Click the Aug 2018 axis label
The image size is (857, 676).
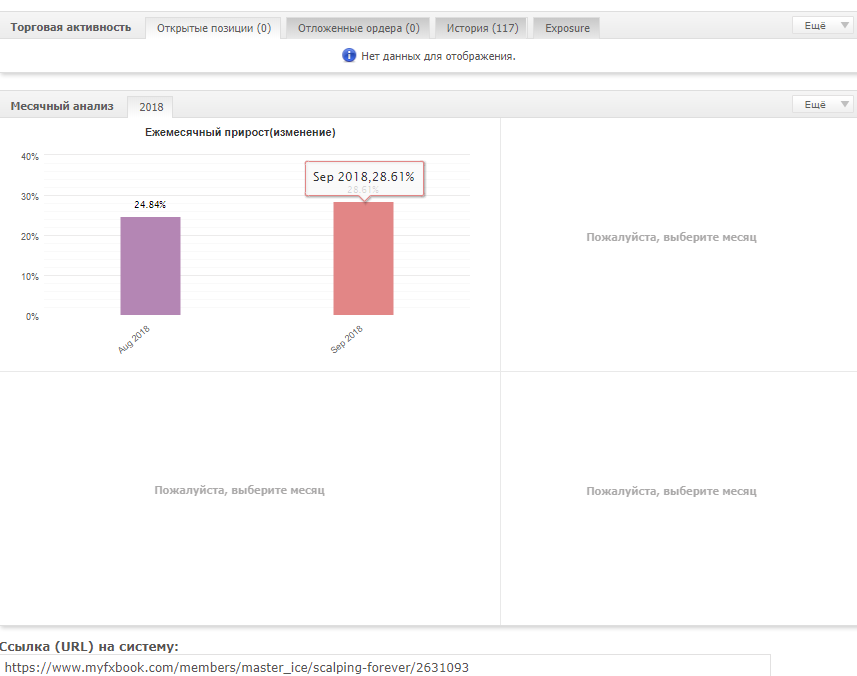click(134, 339)
